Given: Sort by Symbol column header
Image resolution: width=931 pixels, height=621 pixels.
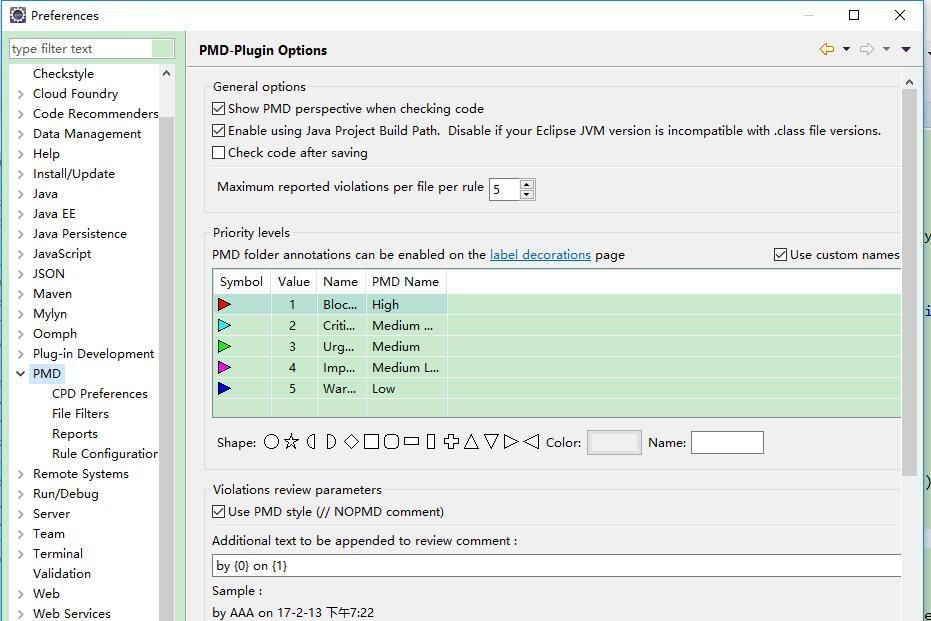Looking at the screenshot, I should [x=242, y=281].
